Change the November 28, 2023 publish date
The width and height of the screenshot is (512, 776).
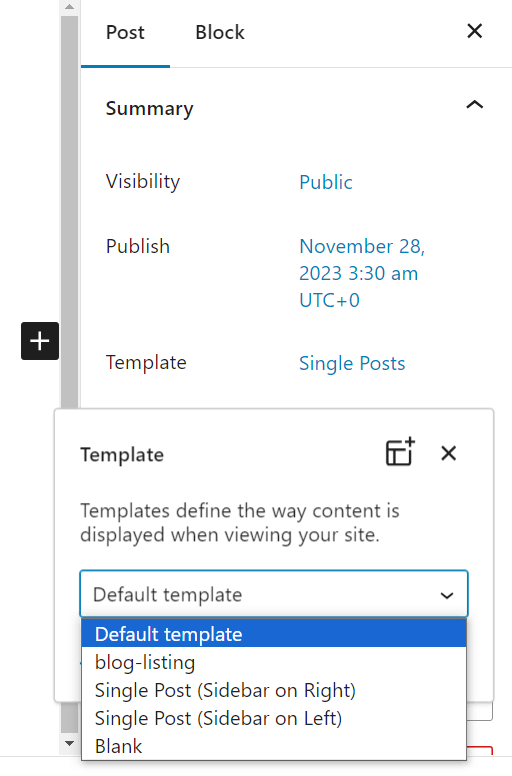[x=362, y=273]
